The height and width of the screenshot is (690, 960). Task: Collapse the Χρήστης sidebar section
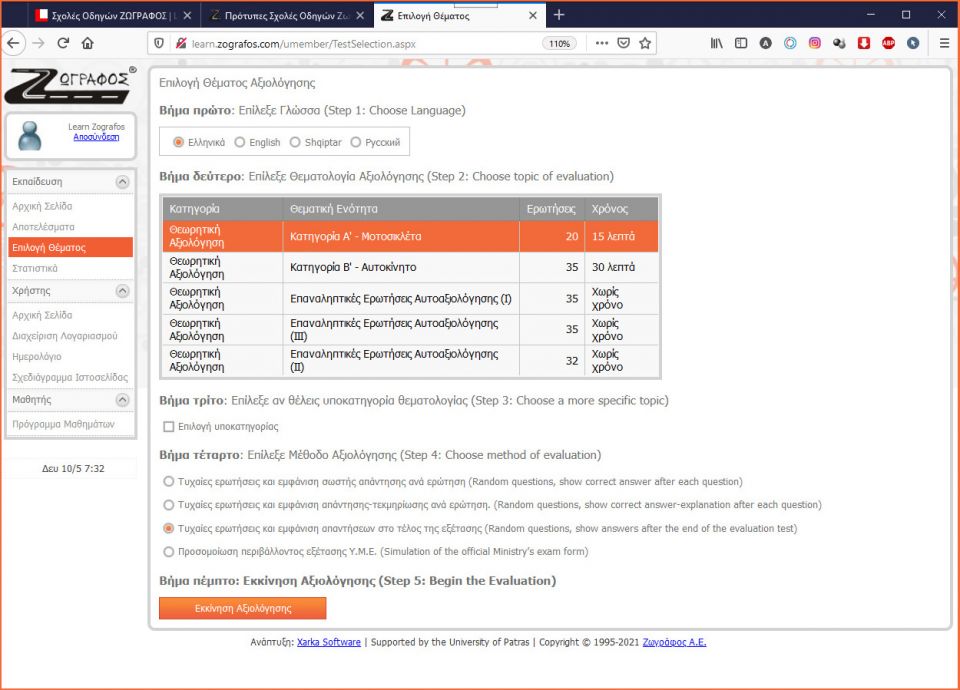tap(122, 291)
